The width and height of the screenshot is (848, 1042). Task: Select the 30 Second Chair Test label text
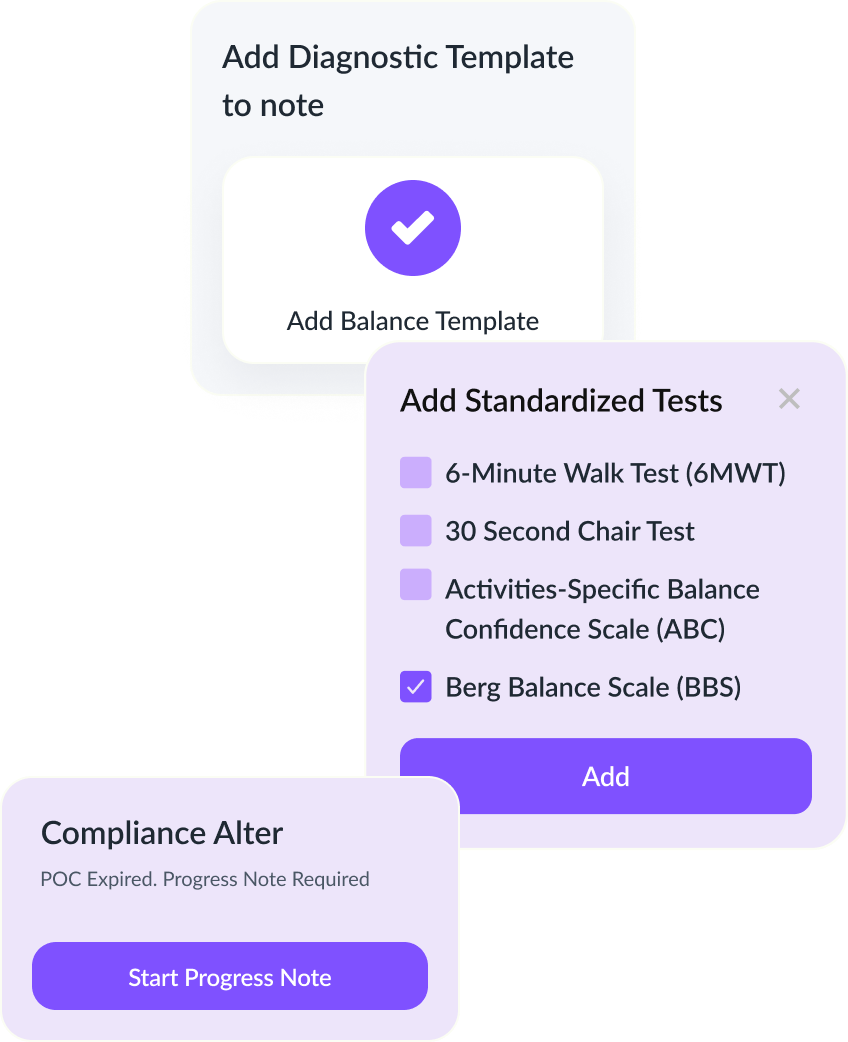tap(570, 531)
